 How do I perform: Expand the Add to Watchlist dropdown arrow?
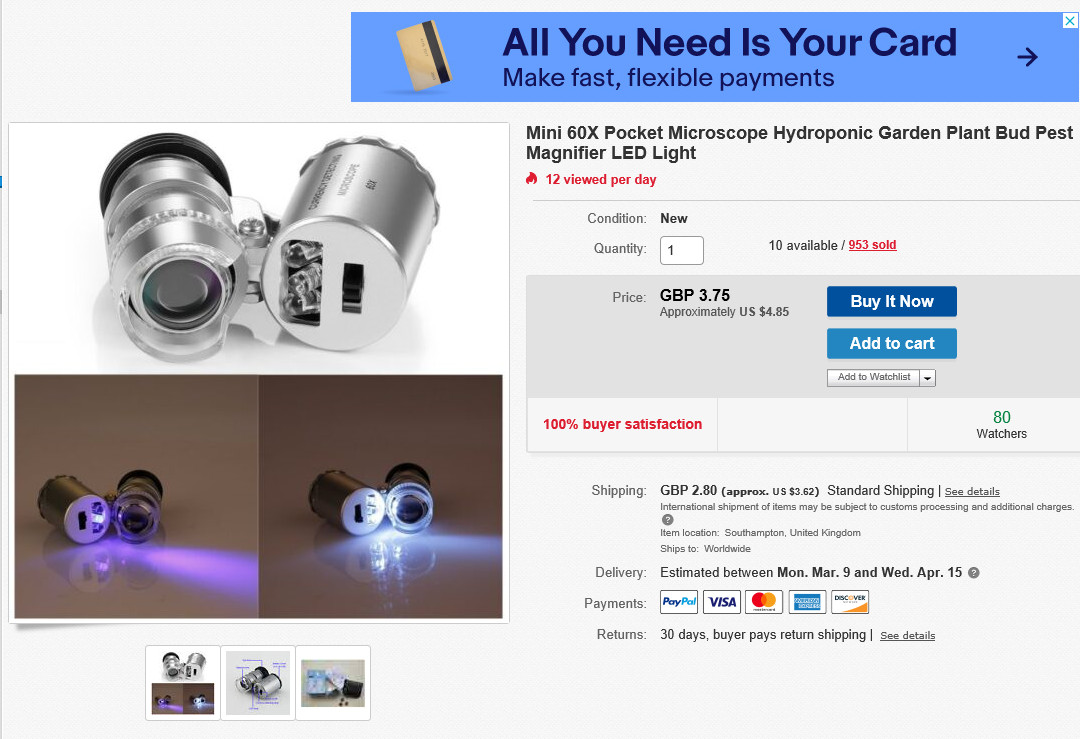928,378
